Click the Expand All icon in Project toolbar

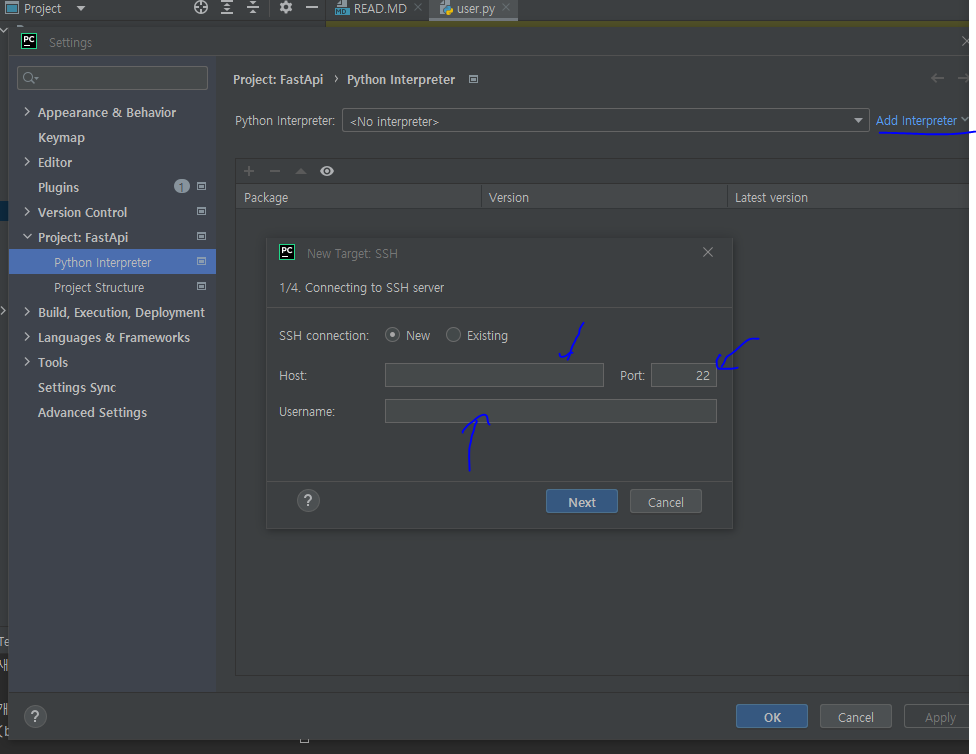coord(227,7)
